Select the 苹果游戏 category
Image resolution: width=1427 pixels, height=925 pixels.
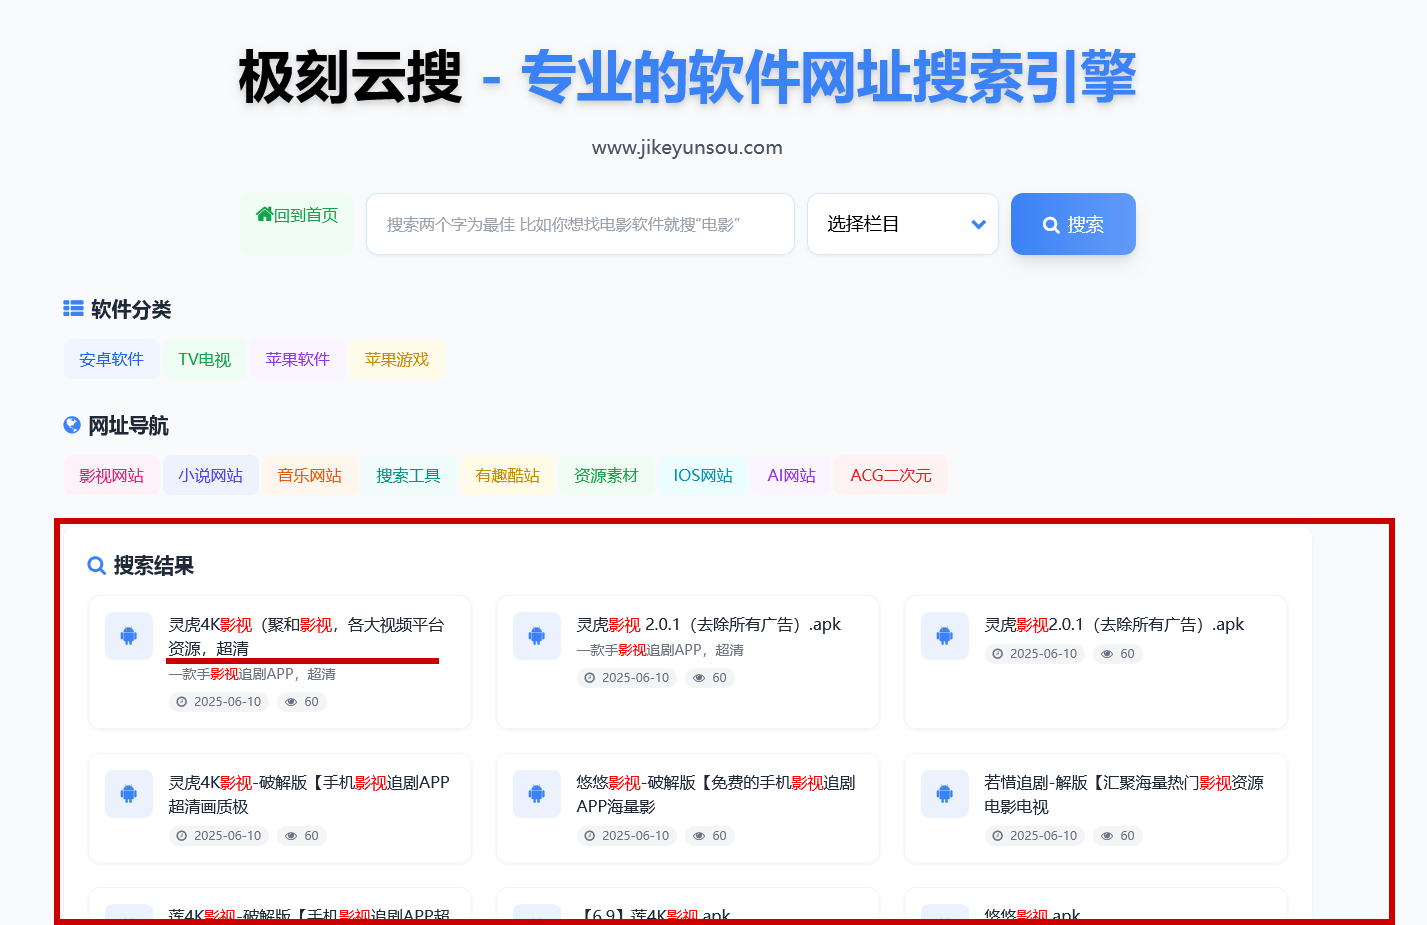397,359
